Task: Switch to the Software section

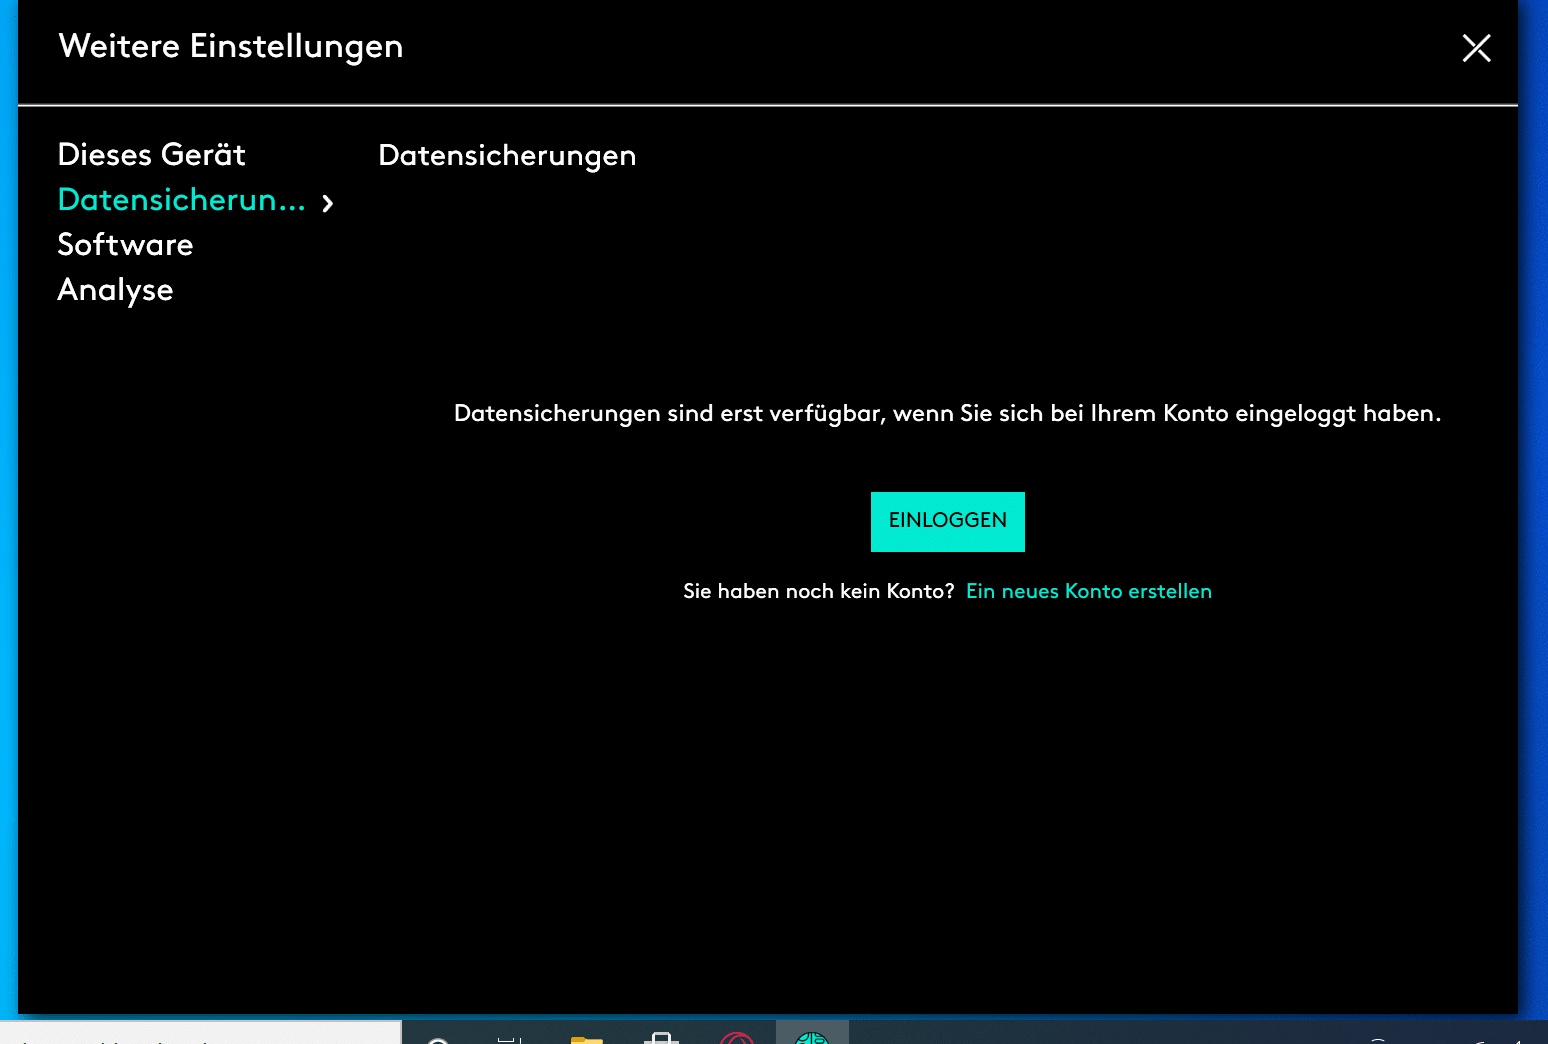Action: pos(125,245)
